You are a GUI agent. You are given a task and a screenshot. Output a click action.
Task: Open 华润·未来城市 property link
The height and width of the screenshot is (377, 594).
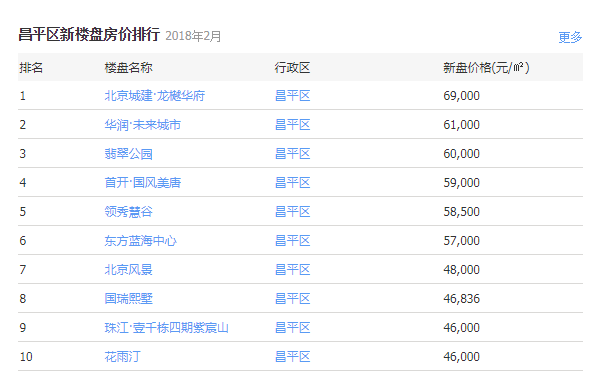point(142,125)
